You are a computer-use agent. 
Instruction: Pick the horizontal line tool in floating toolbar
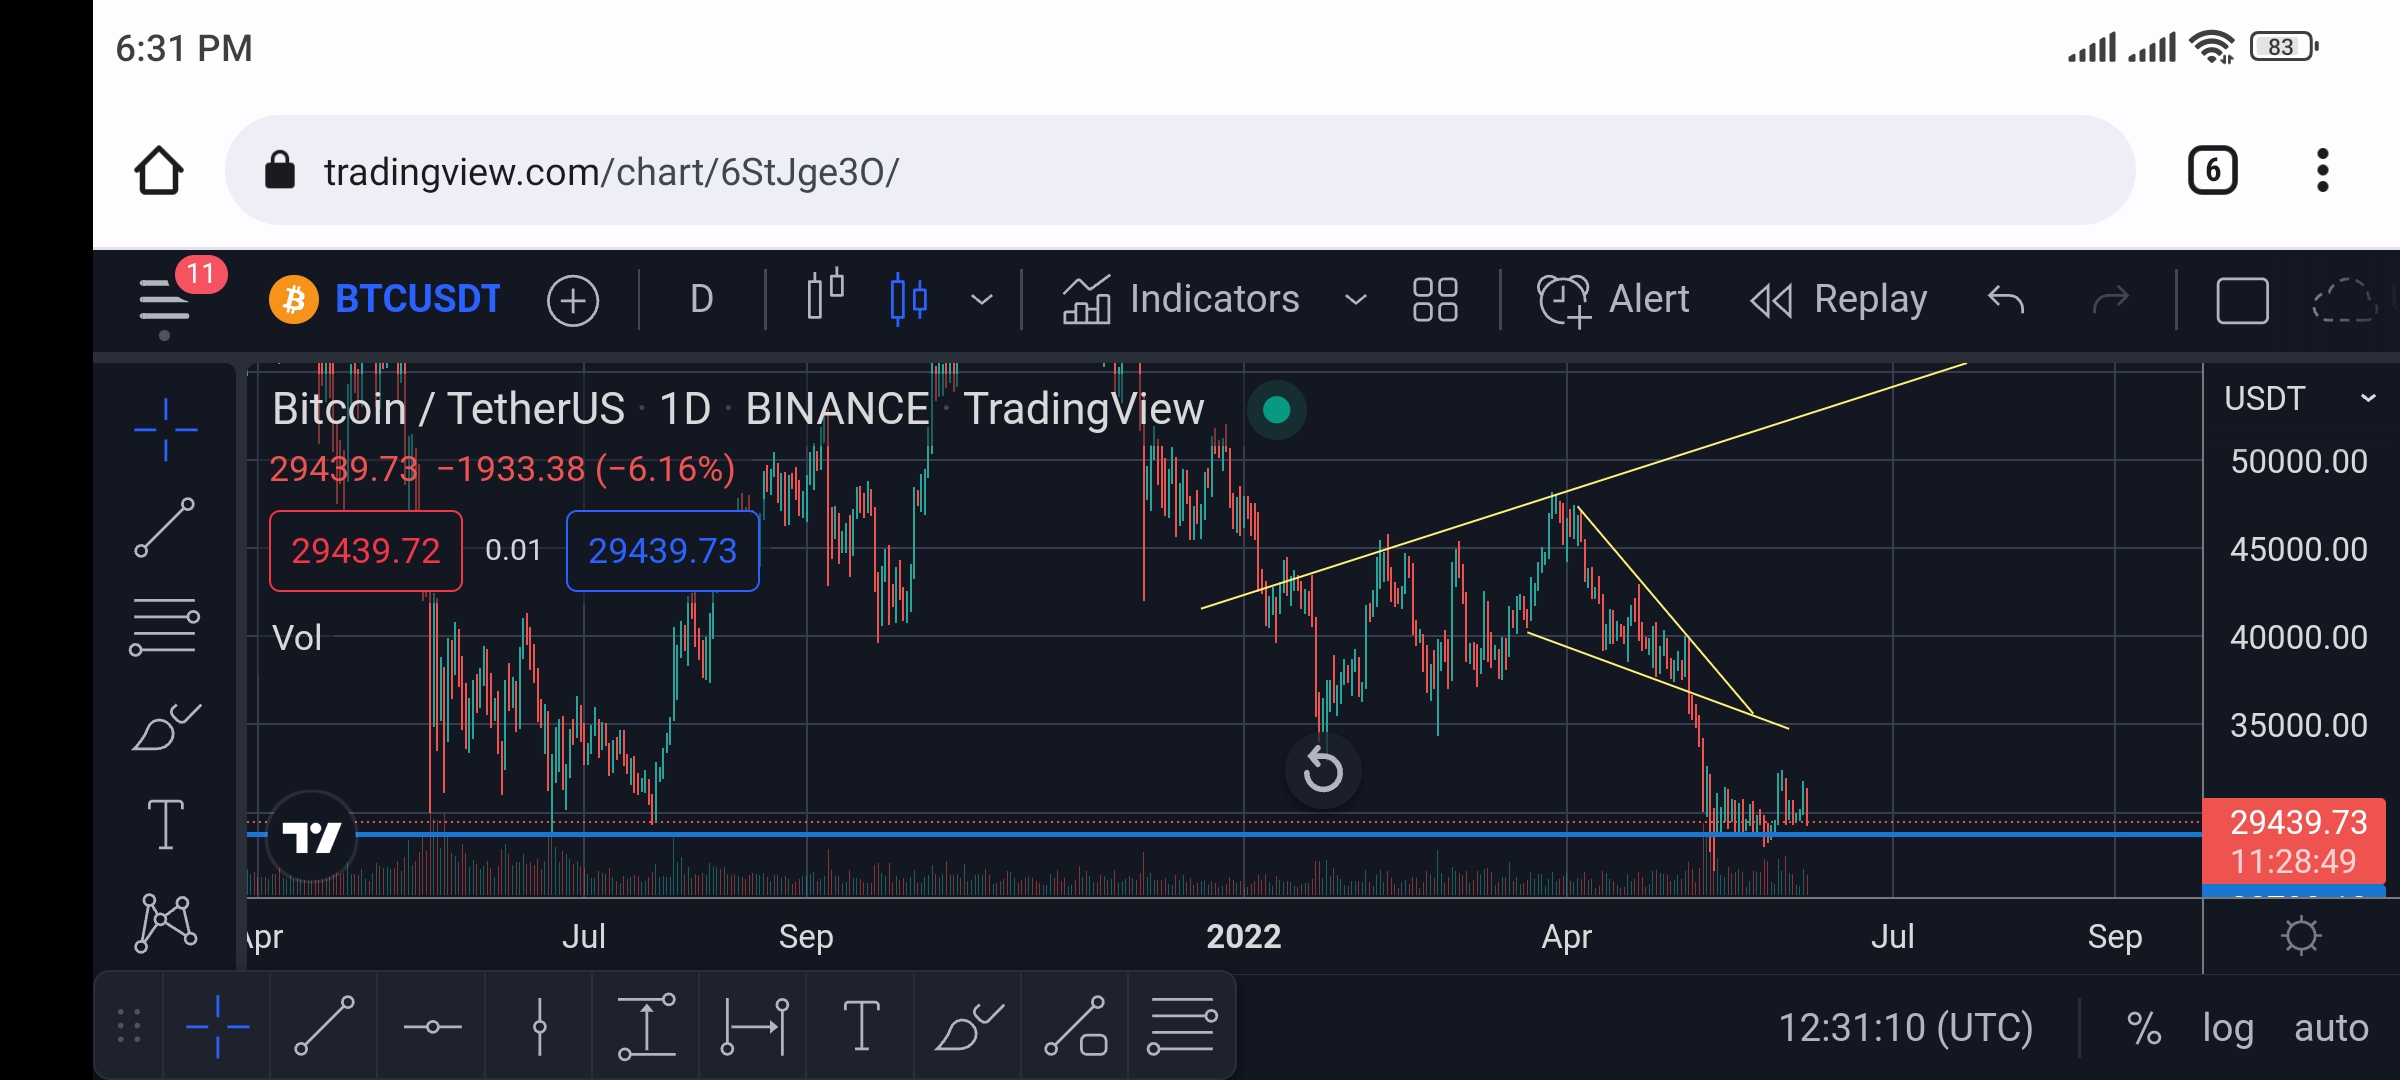432,1027
